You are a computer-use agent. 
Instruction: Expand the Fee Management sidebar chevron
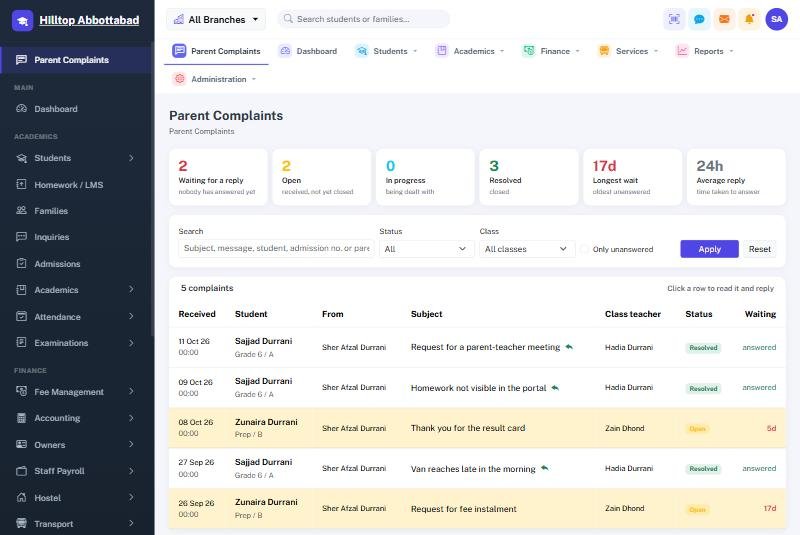click(x=131, y=392)
